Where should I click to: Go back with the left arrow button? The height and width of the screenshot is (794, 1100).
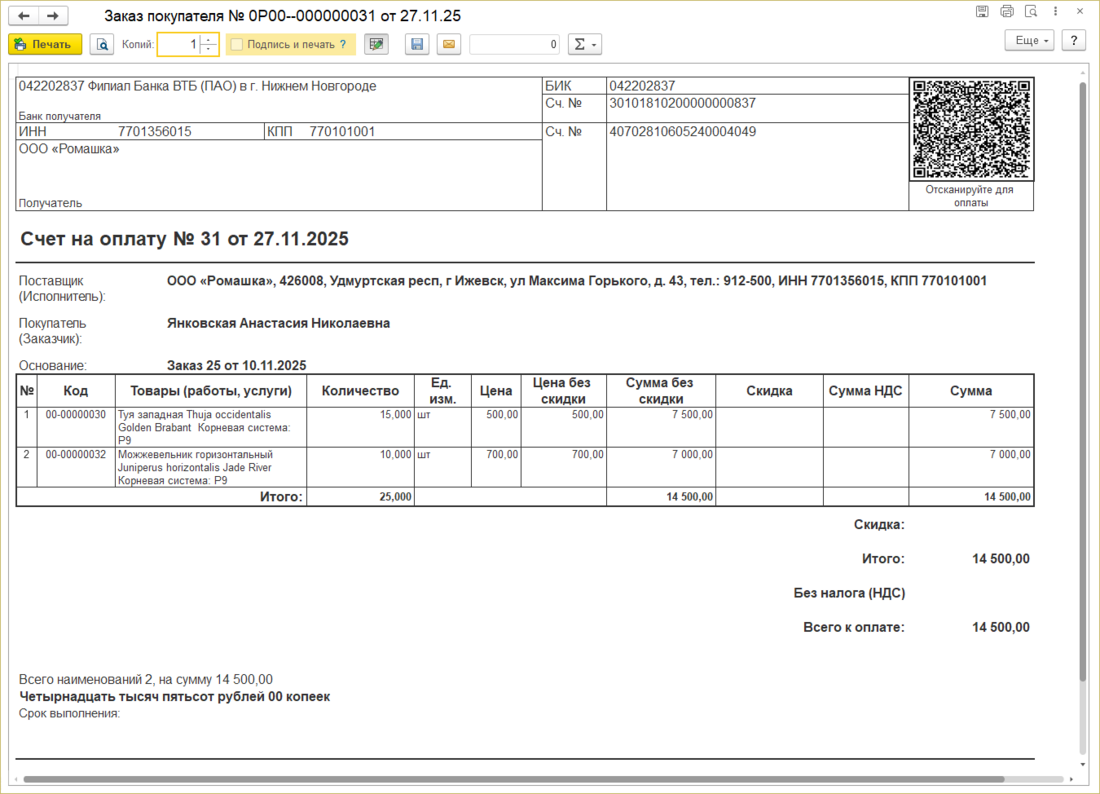click(x=24, y=16)
